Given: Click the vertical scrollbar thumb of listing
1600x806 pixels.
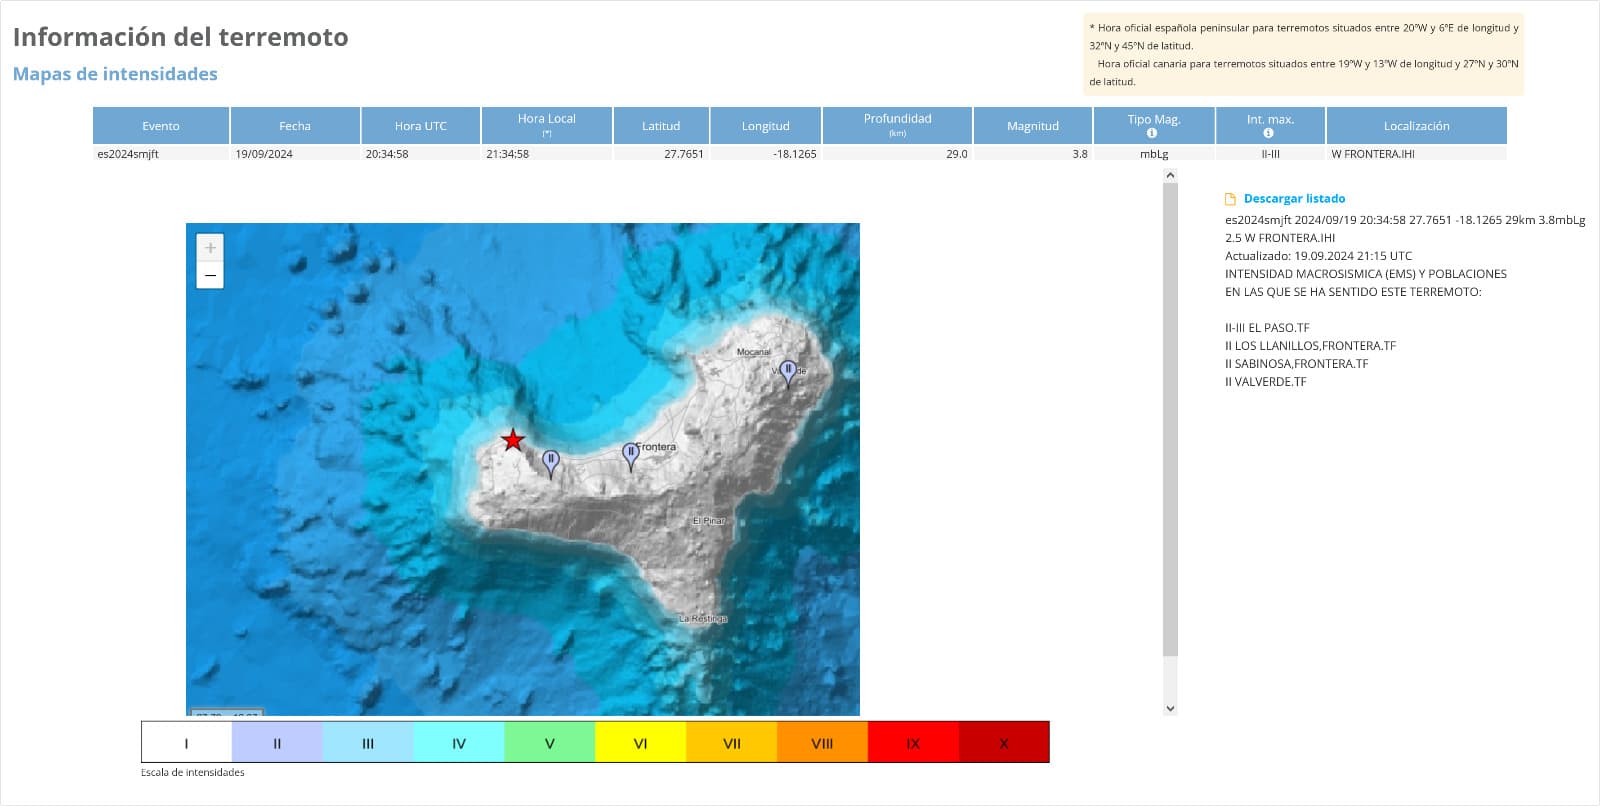Looking at the screenshot, I should pyautogui.click(x=1170, y=419).
